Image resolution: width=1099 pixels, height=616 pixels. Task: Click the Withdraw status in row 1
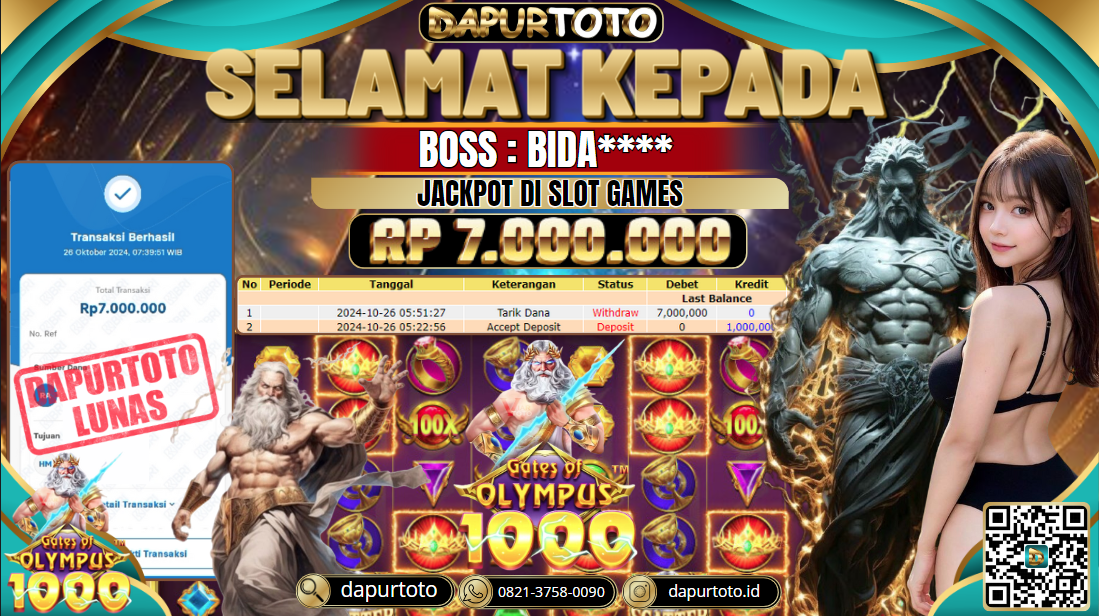click(615, 313)
